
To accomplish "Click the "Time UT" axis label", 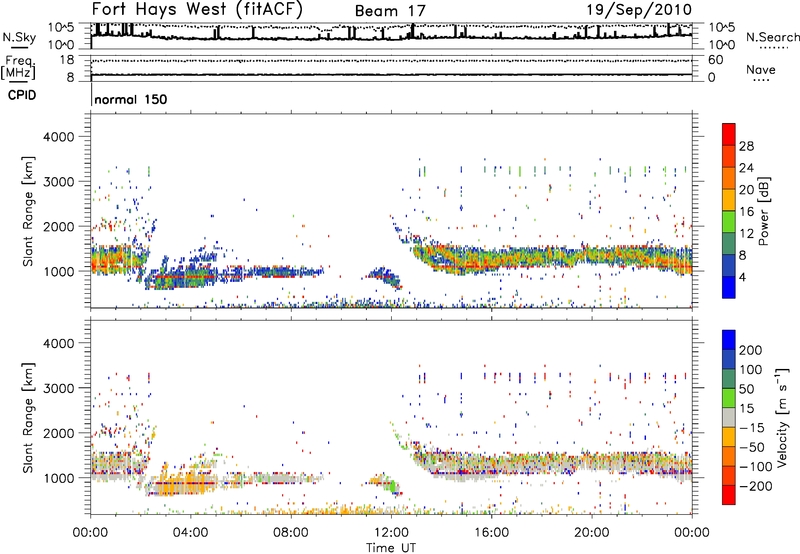I will pos(391,547).
